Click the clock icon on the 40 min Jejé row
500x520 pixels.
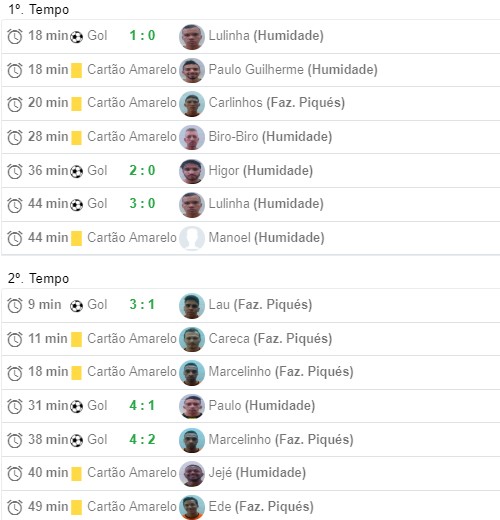coord(15,473)
